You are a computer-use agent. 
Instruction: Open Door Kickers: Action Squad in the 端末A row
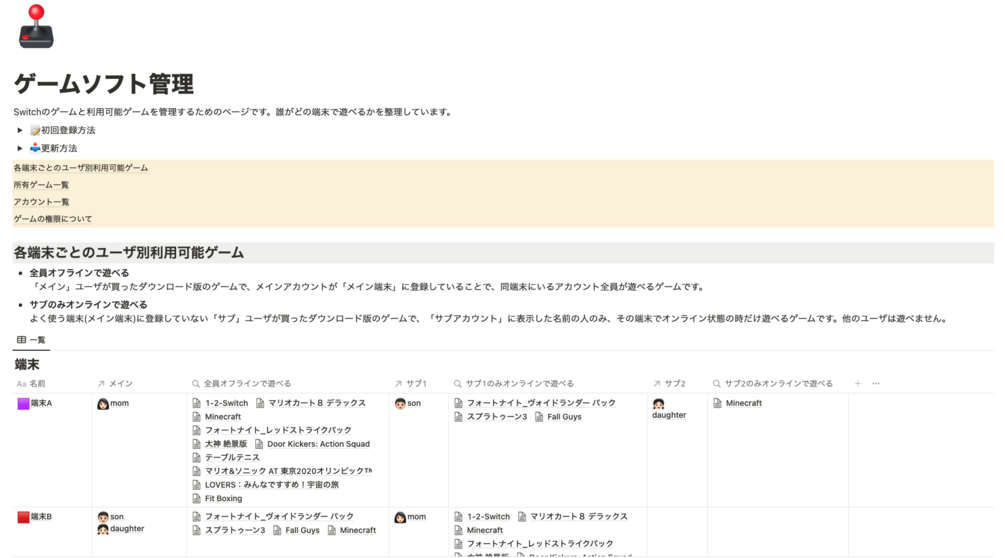312,444
